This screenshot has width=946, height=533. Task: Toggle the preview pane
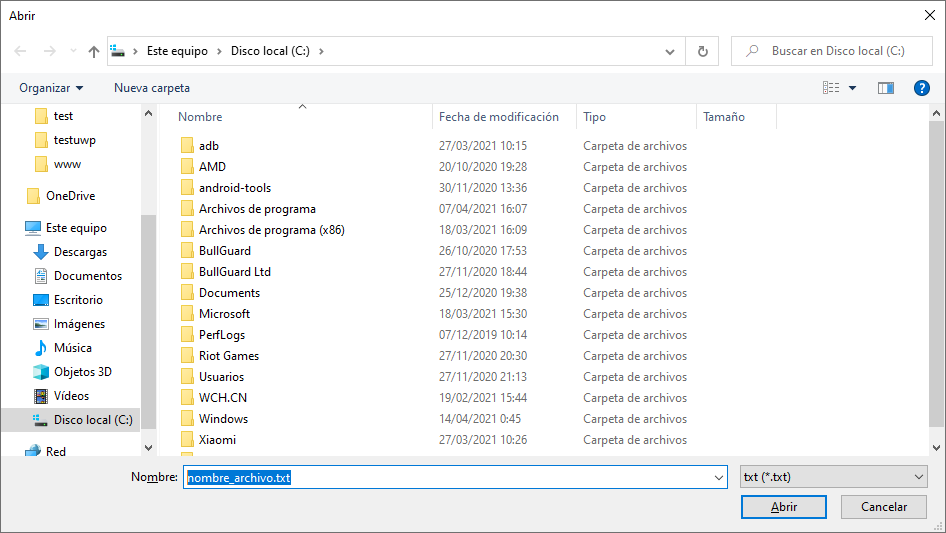[x=886, y=88]
